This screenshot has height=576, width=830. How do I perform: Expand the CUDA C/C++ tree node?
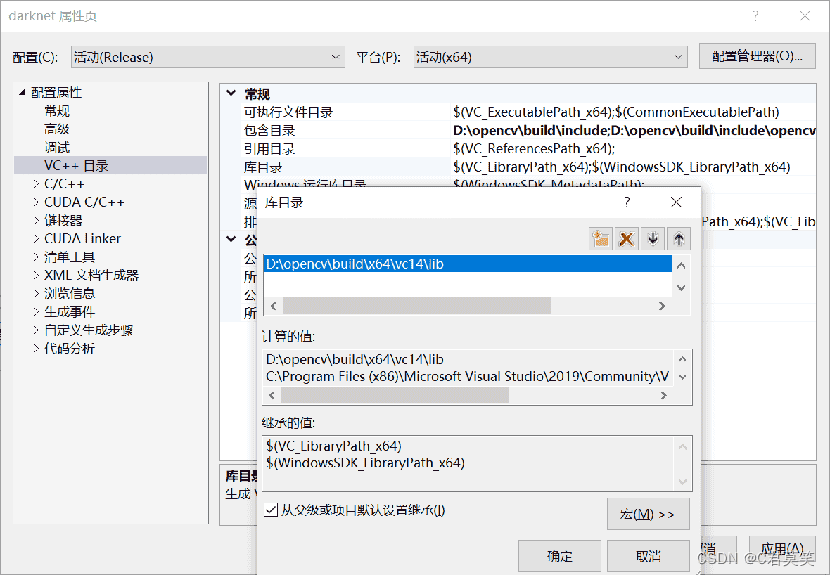pos(35,202)
